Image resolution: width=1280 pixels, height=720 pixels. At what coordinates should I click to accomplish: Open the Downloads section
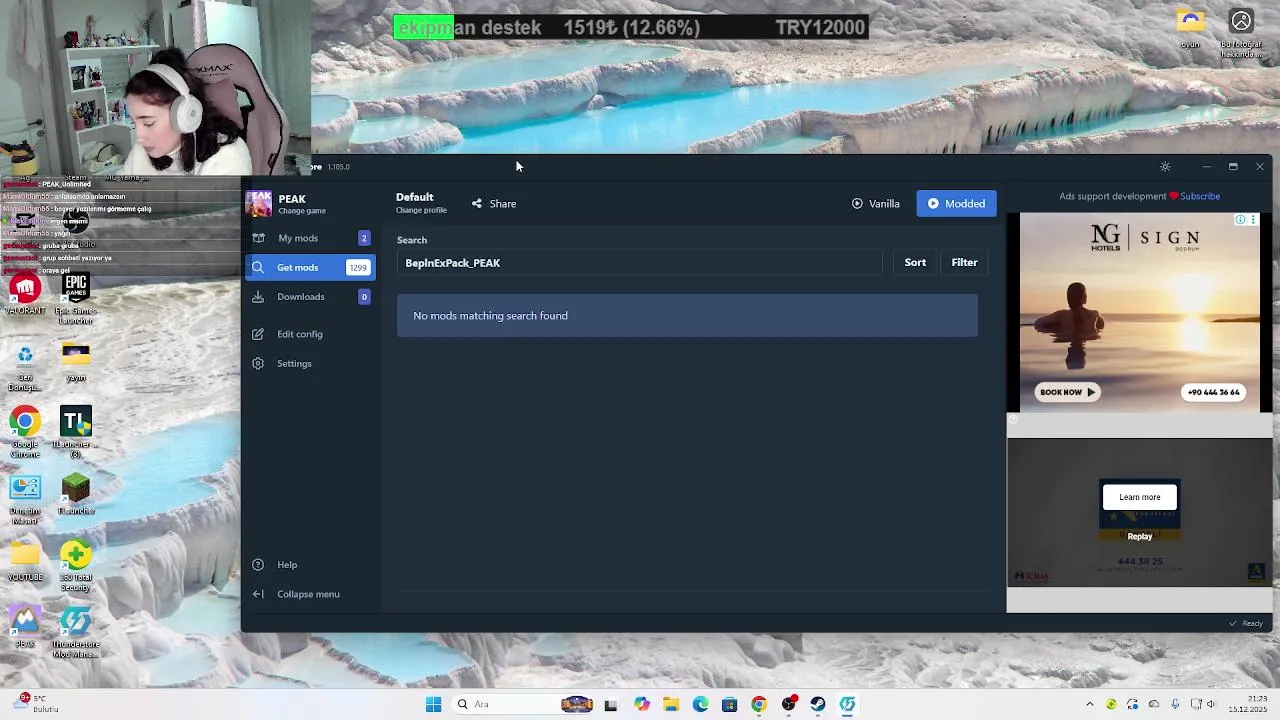click(310, 296)
